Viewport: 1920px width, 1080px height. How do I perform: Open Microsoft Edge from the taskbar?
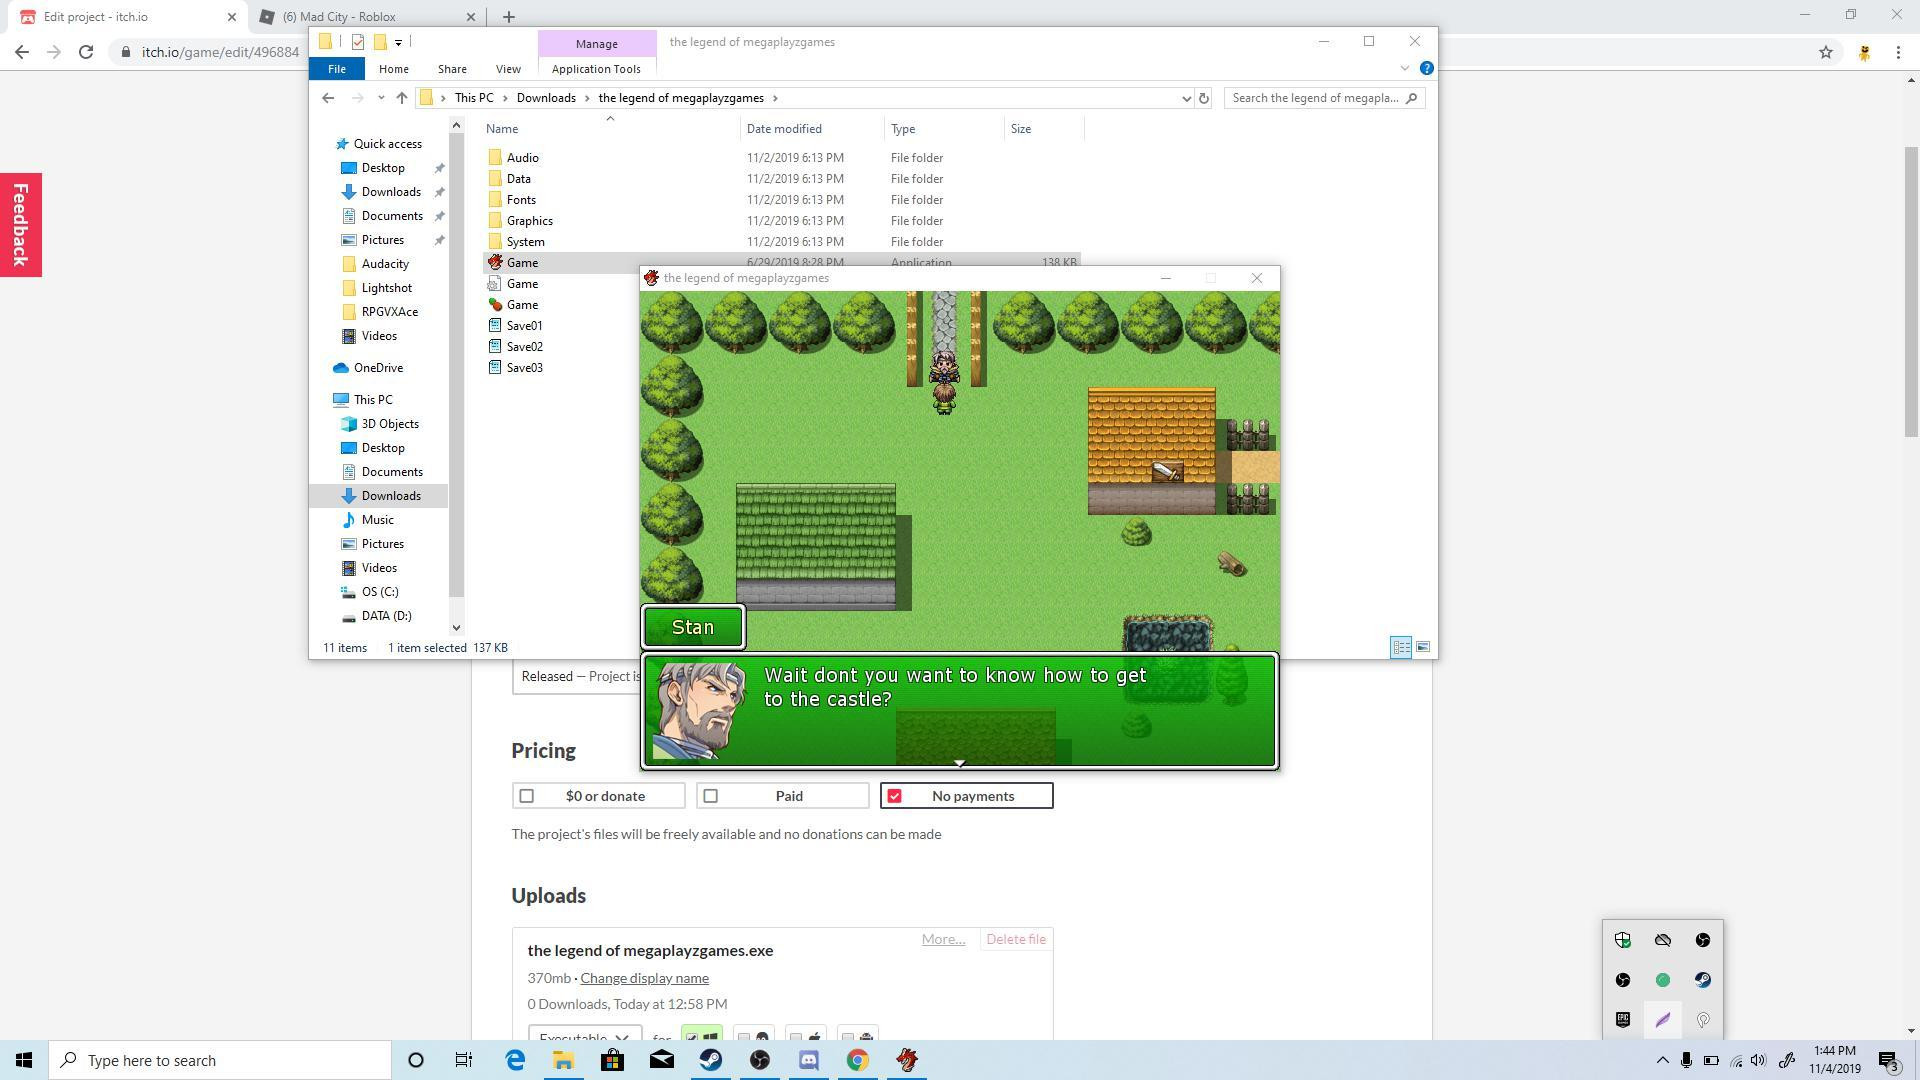[515, 1060]
